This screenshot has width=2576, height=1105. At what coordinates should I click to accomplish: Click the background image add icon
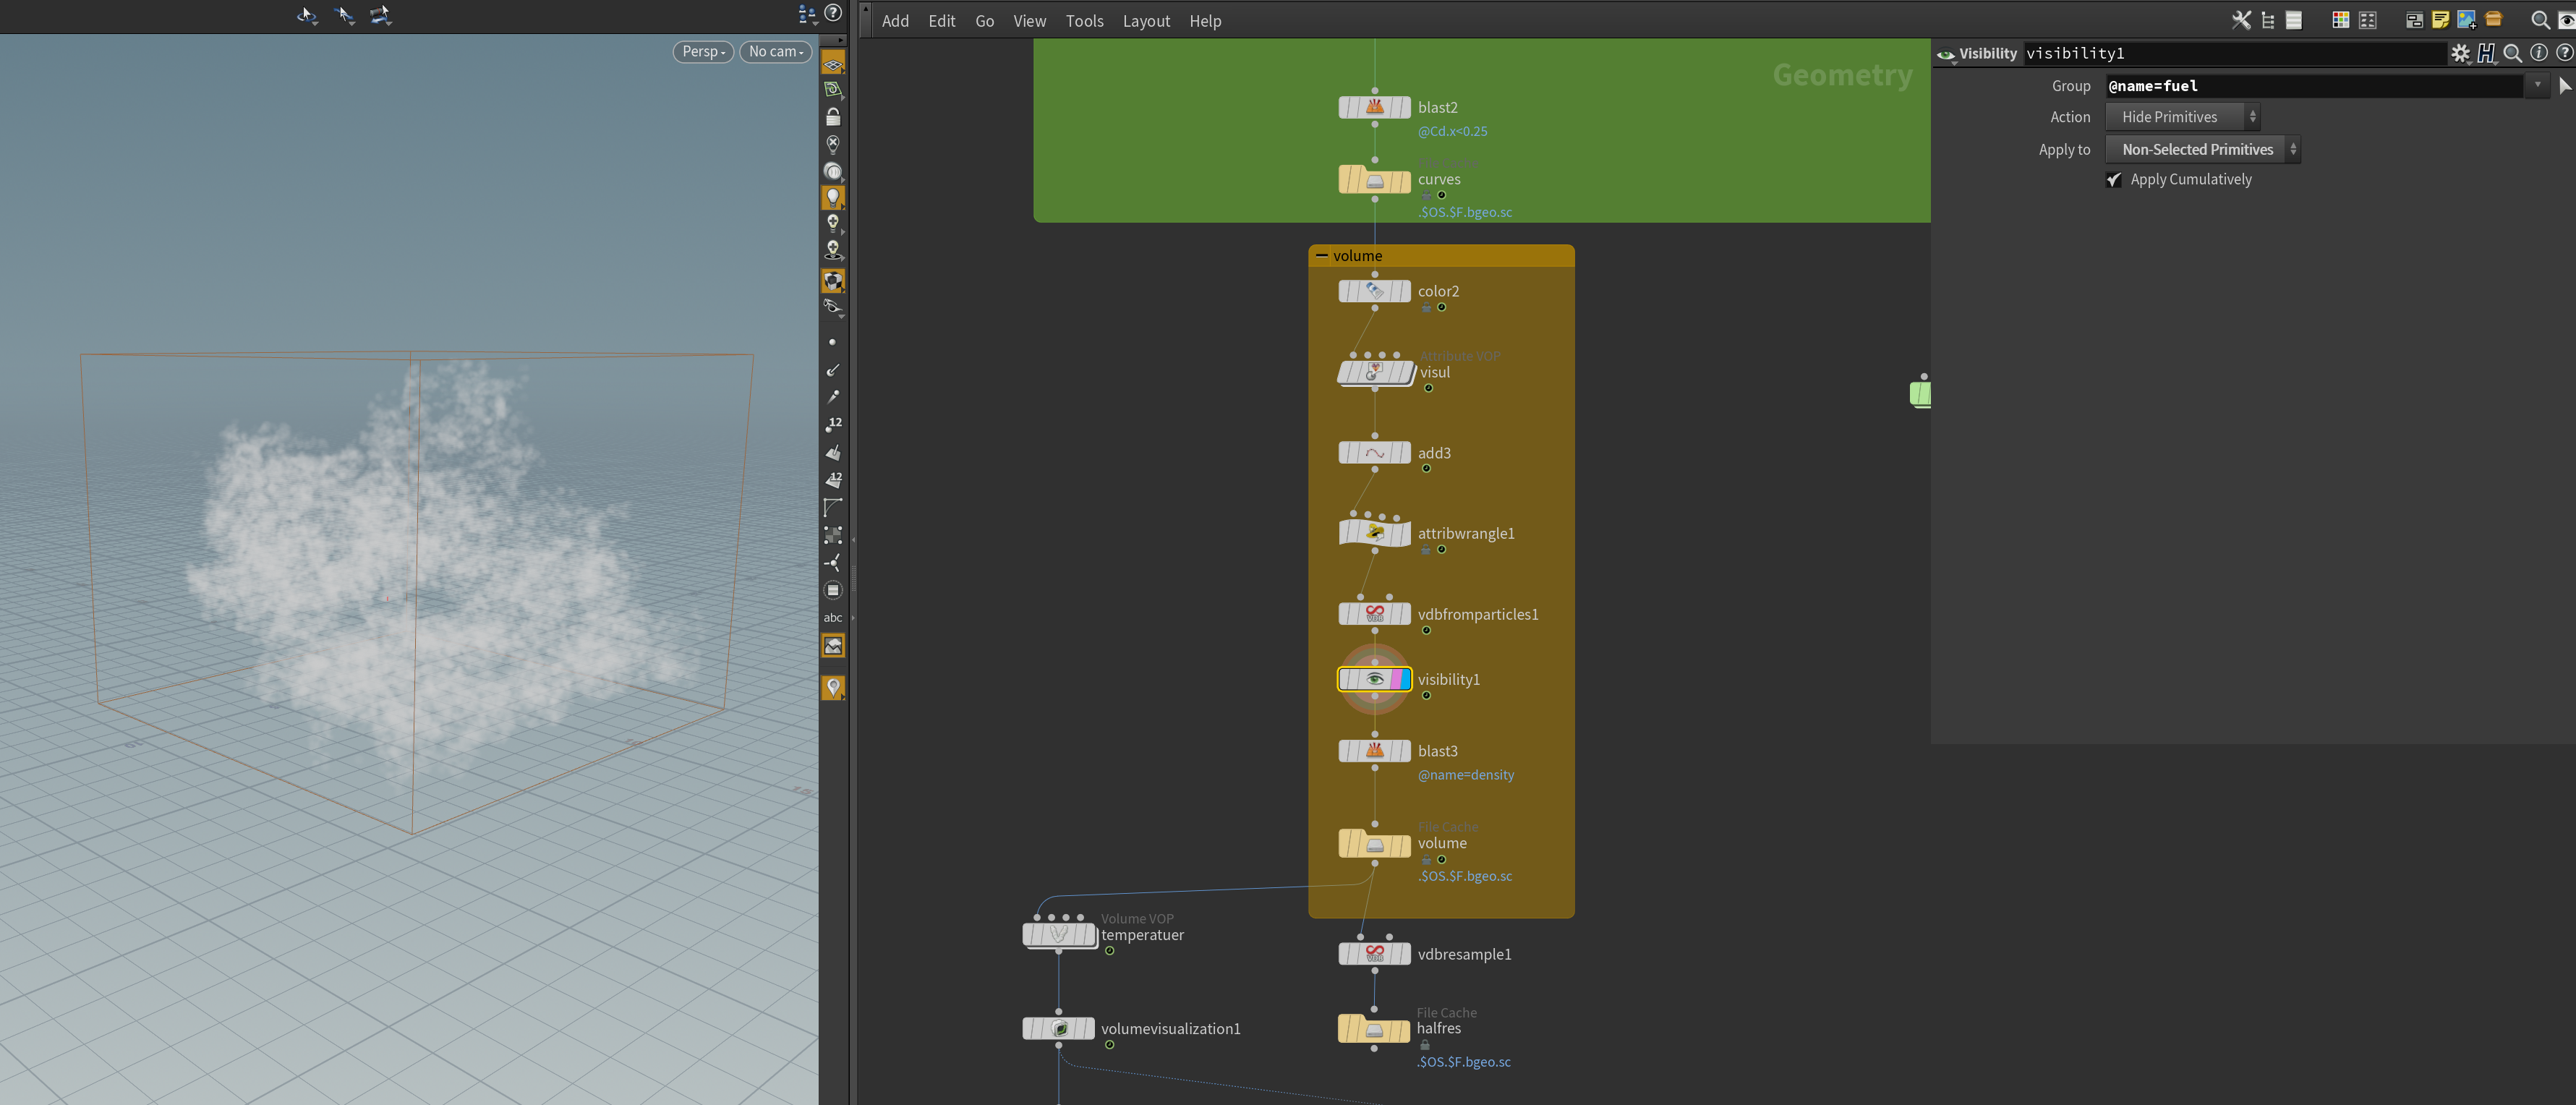pos(2466,20)
